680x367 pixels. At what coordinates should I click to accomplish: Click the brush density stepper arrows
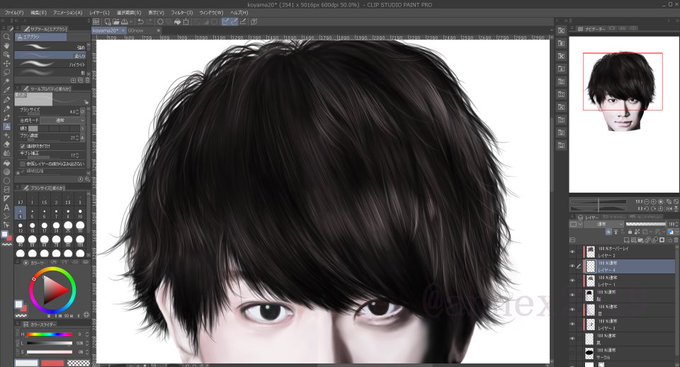point(78,138)
